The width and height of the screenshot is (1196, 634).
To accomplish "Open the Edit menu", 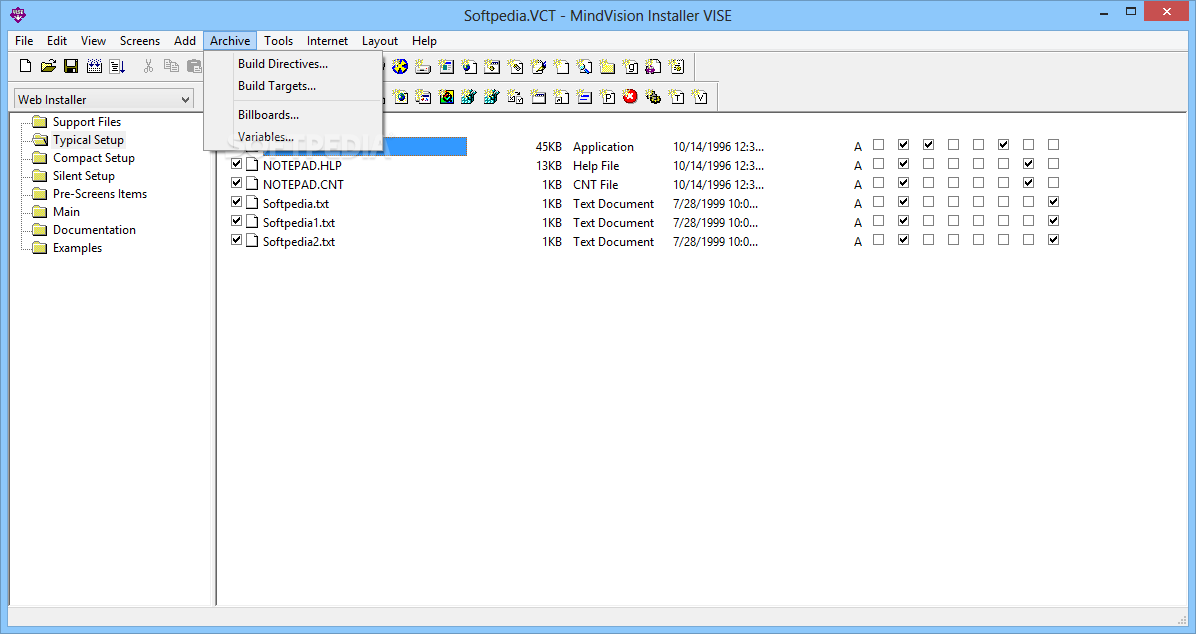I will (x=56, y=40).
